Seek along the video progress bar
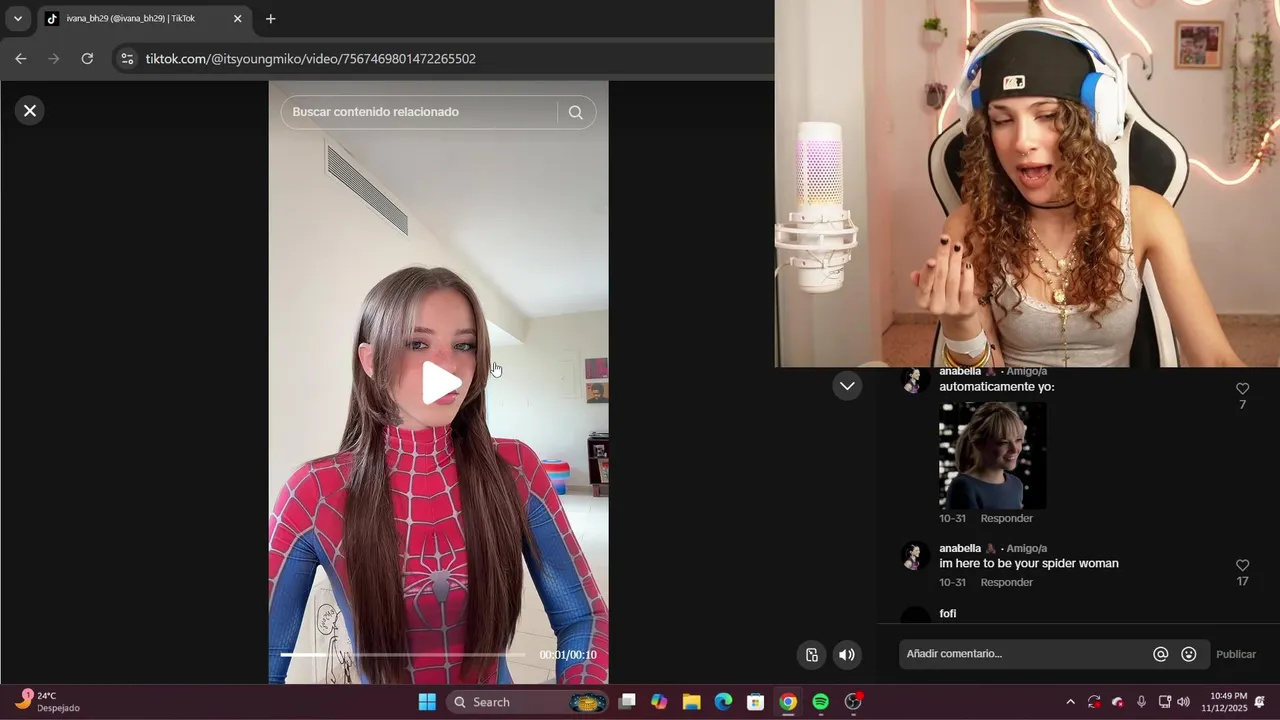 click(403, 655)
